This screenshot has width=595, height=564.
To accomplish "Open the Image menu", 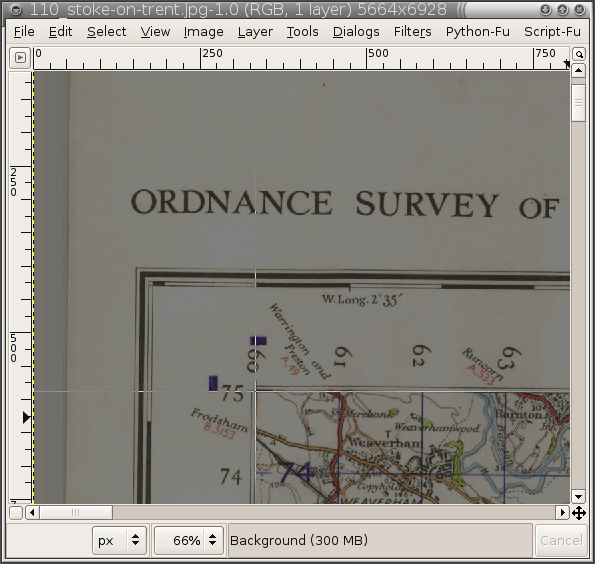I will point(203,32).
